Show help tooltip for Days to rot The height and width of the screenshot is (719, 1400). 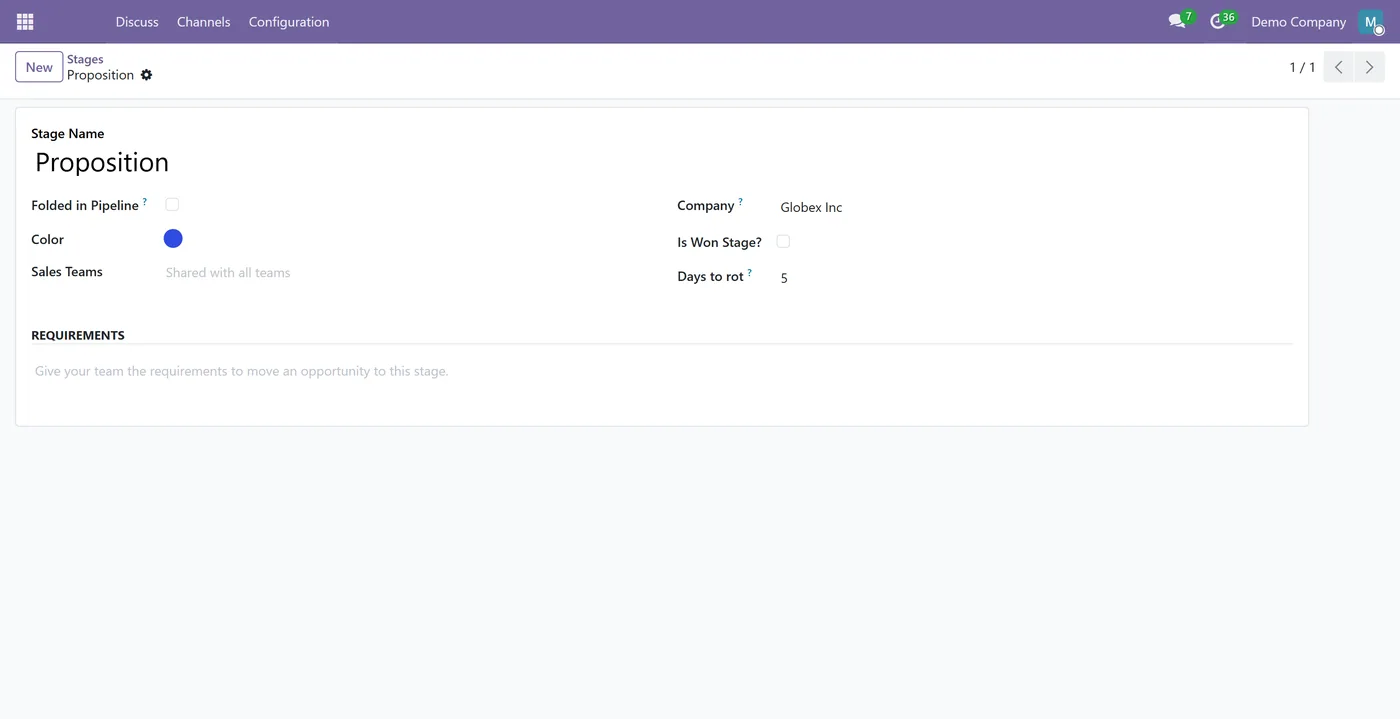coord(749,273)
